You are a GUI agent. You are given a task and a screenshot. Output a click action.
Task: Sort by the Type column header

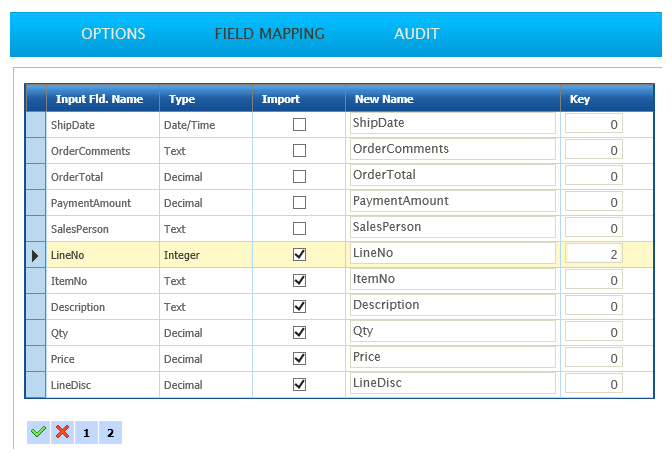tap(182, 99)
